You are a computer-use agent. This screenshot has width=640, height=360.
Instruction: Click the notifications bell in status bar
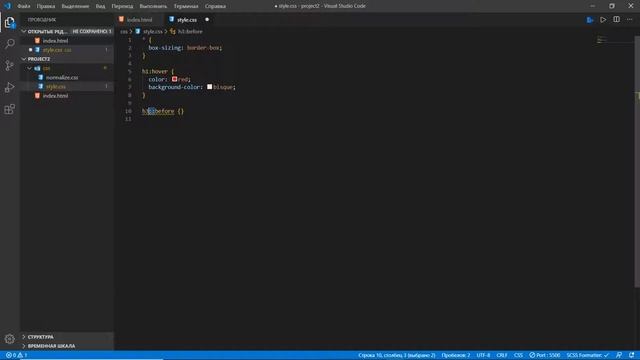(631, 355)
